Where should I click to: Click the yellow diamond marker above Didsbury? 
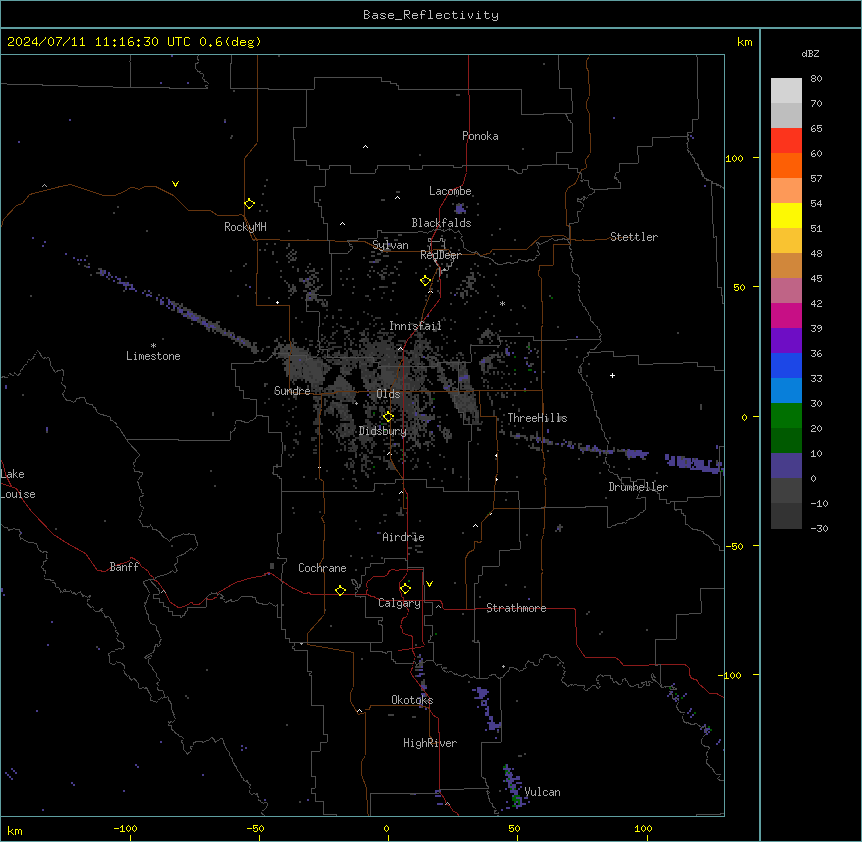click(x=389, y=417)
